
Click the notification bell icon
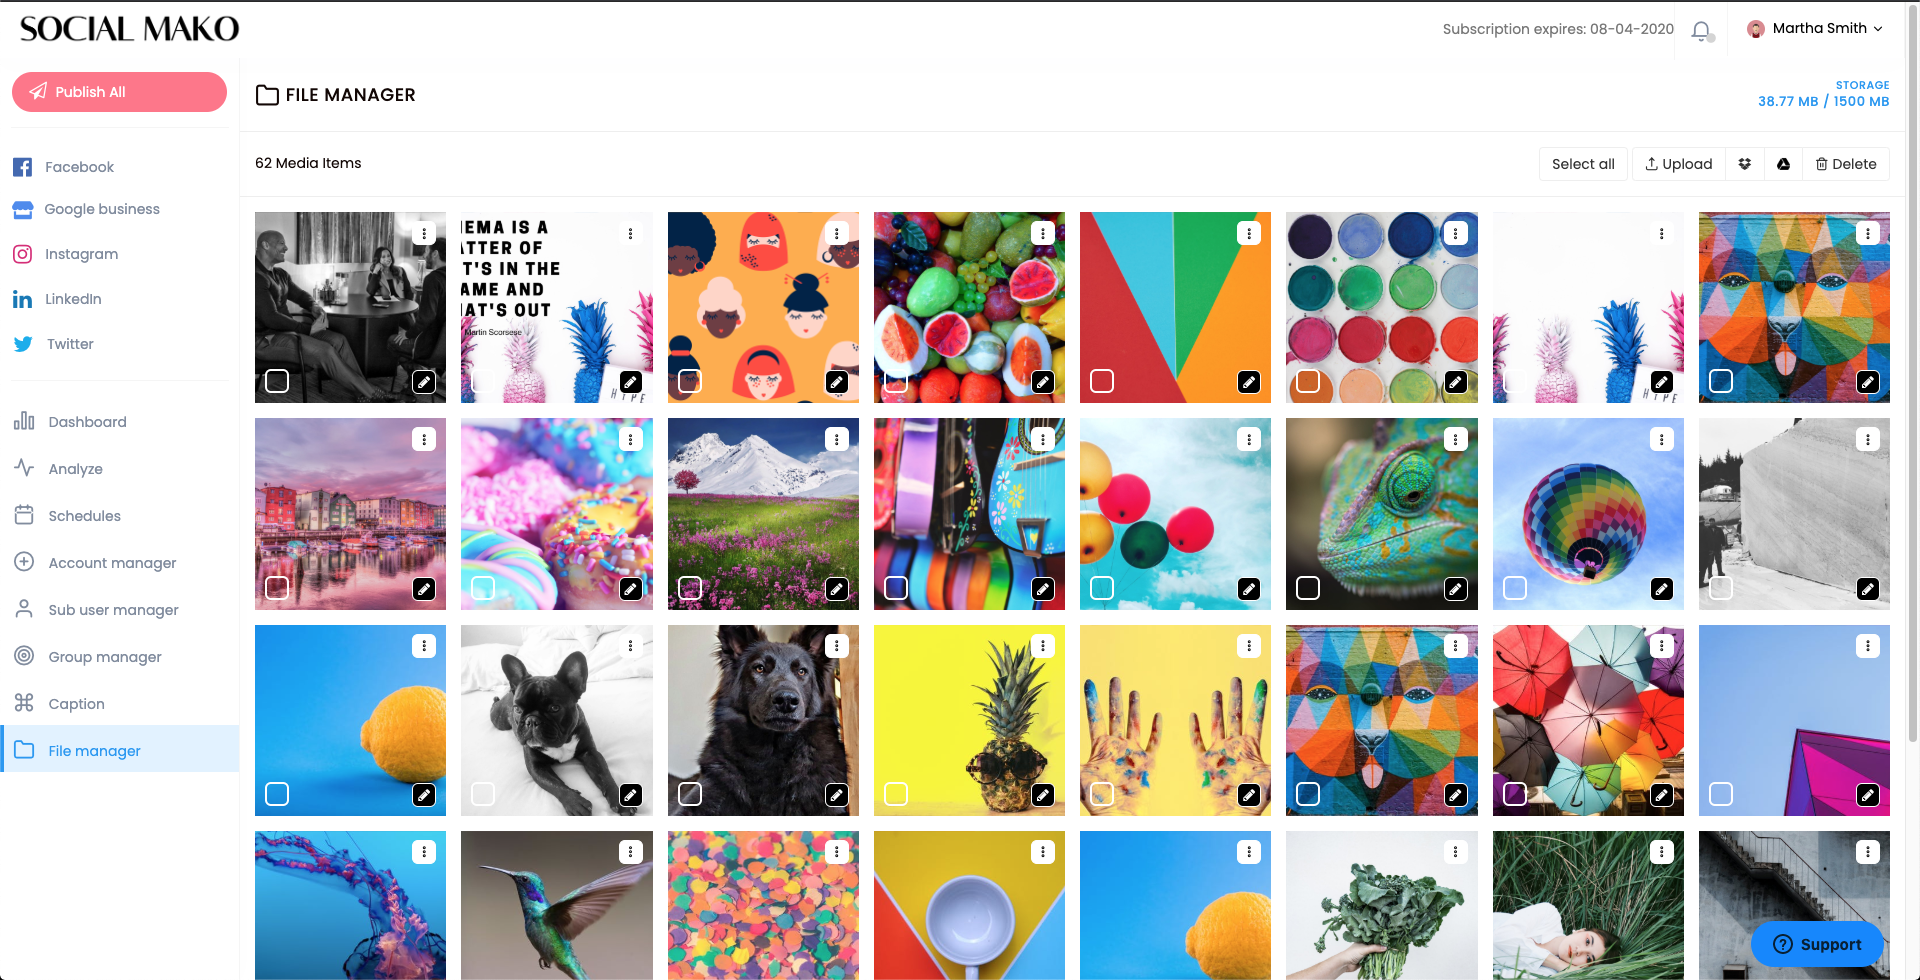click(1701, 31)
